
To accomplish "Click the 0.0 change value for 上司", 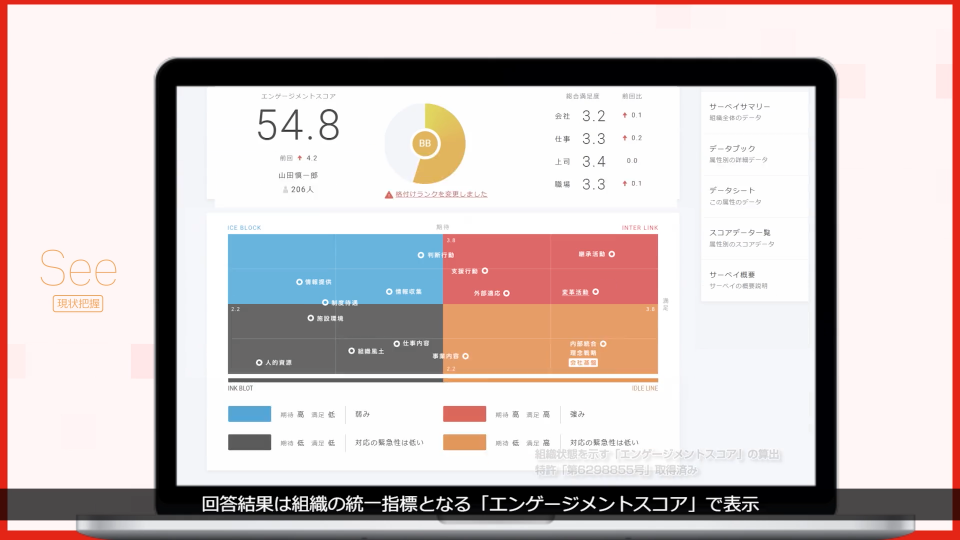I will point(632,161).
